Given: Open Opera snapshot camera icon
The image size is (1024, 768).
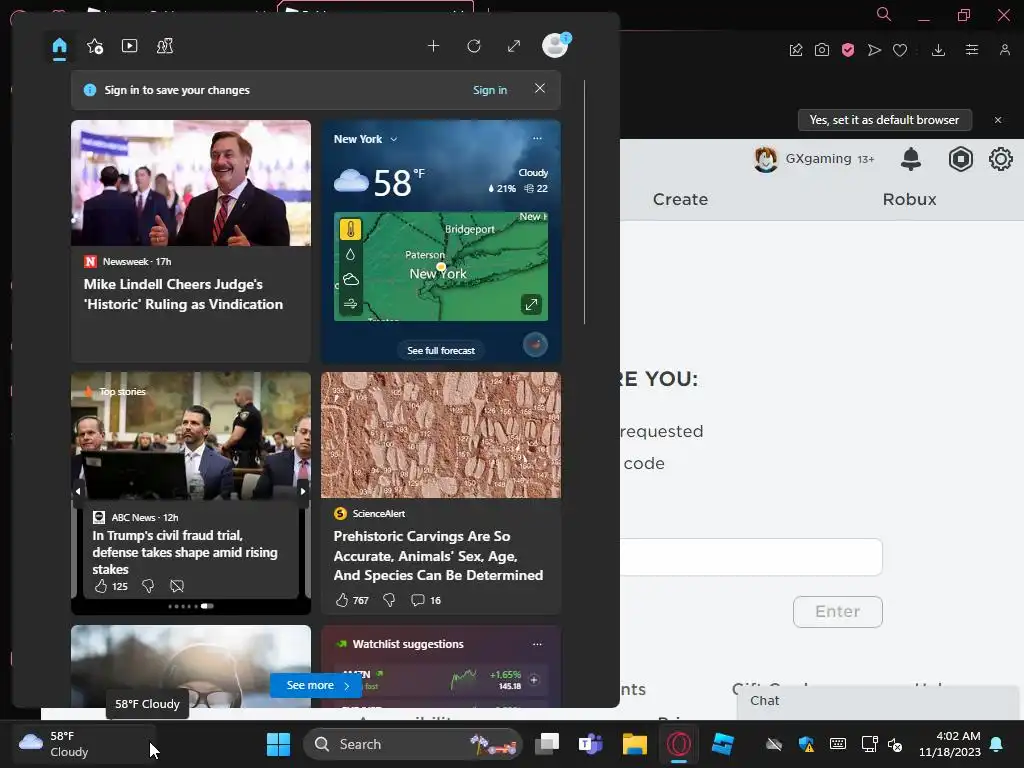Looking at the screenshot, I should point(822,50).
